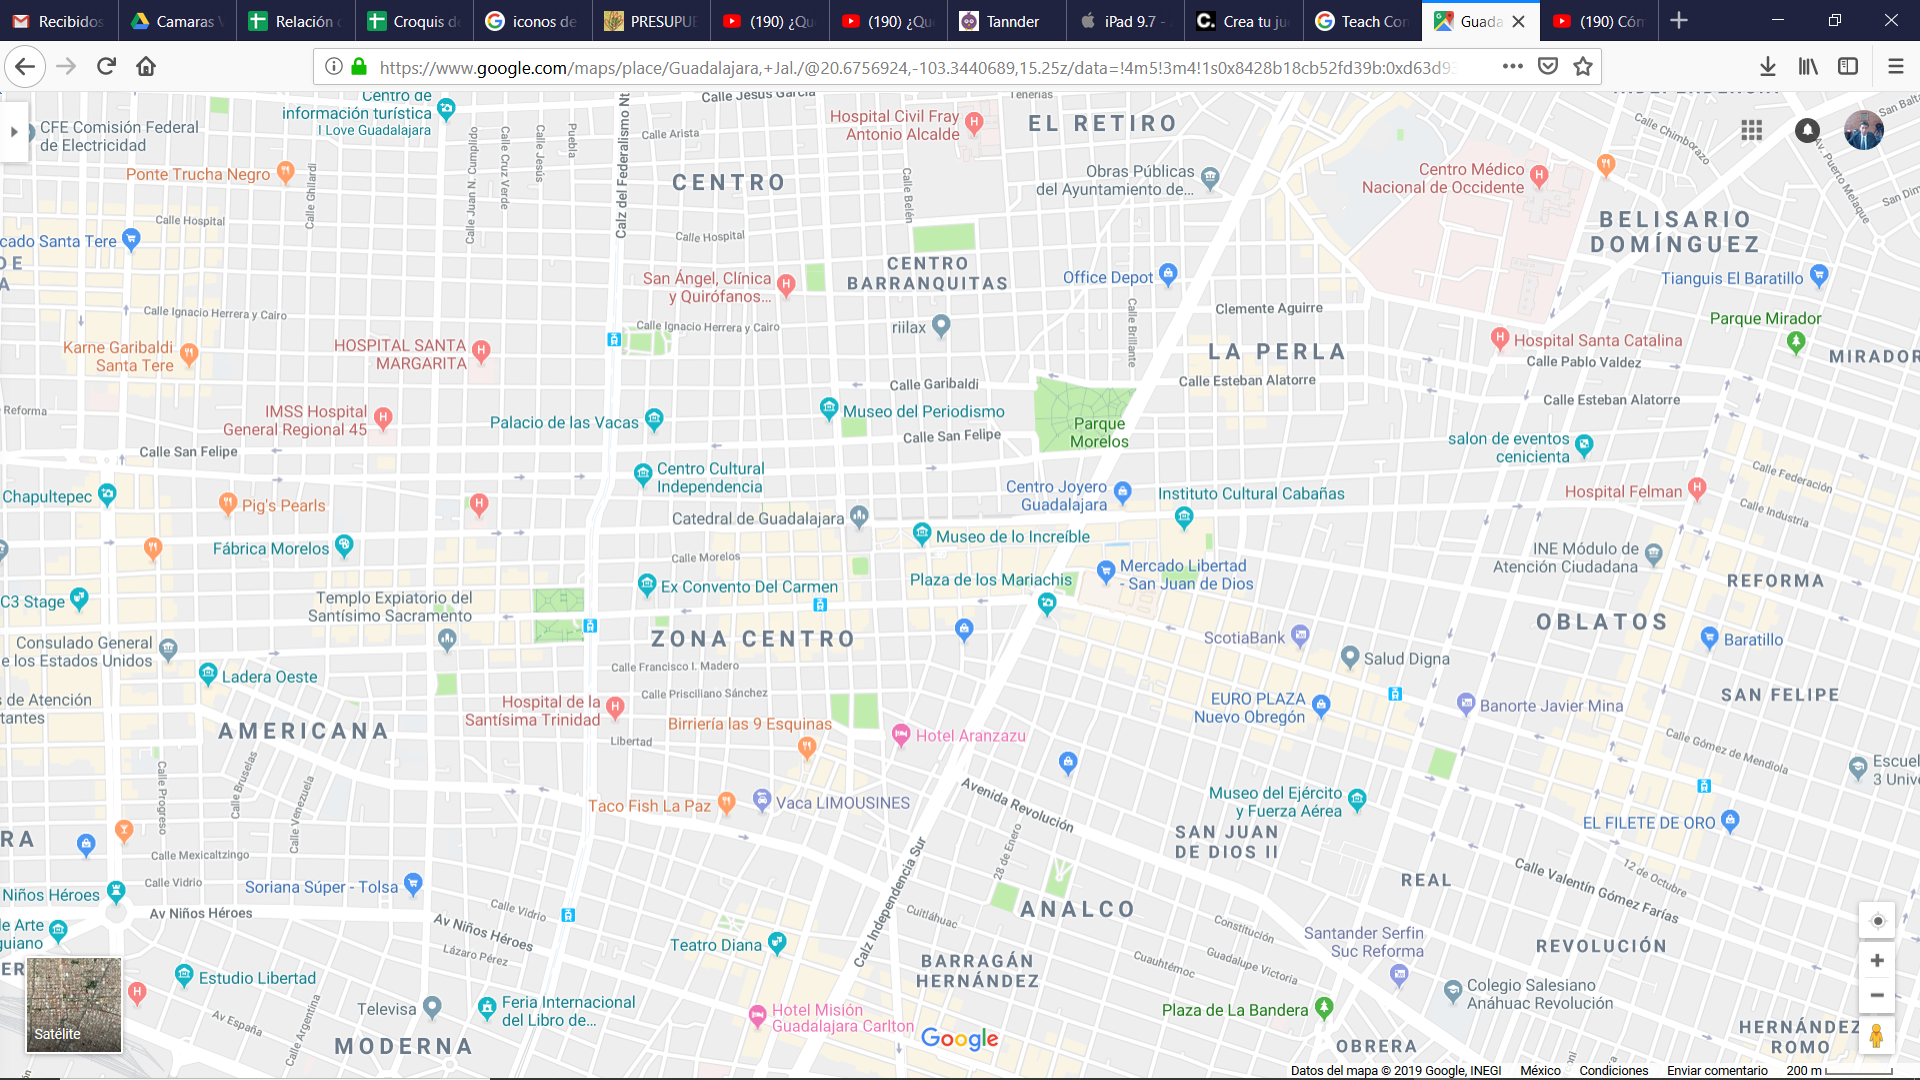Show the browser library icon

1808,67
